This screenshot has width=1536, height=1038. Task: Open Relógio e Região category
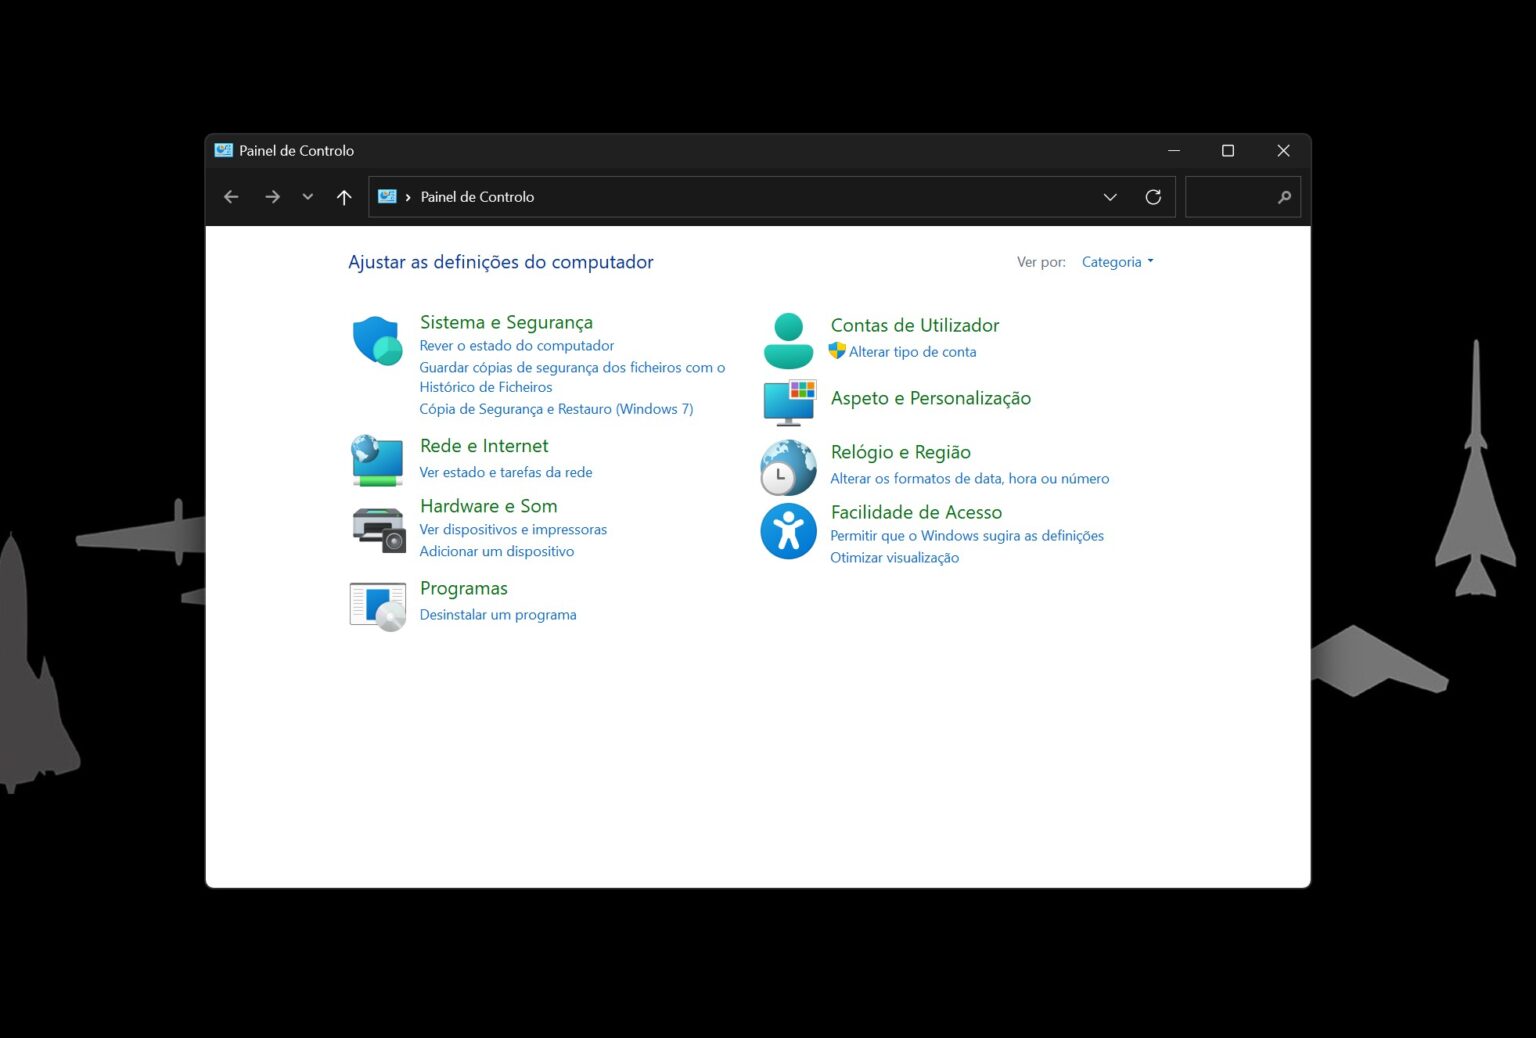click(900, 452)
